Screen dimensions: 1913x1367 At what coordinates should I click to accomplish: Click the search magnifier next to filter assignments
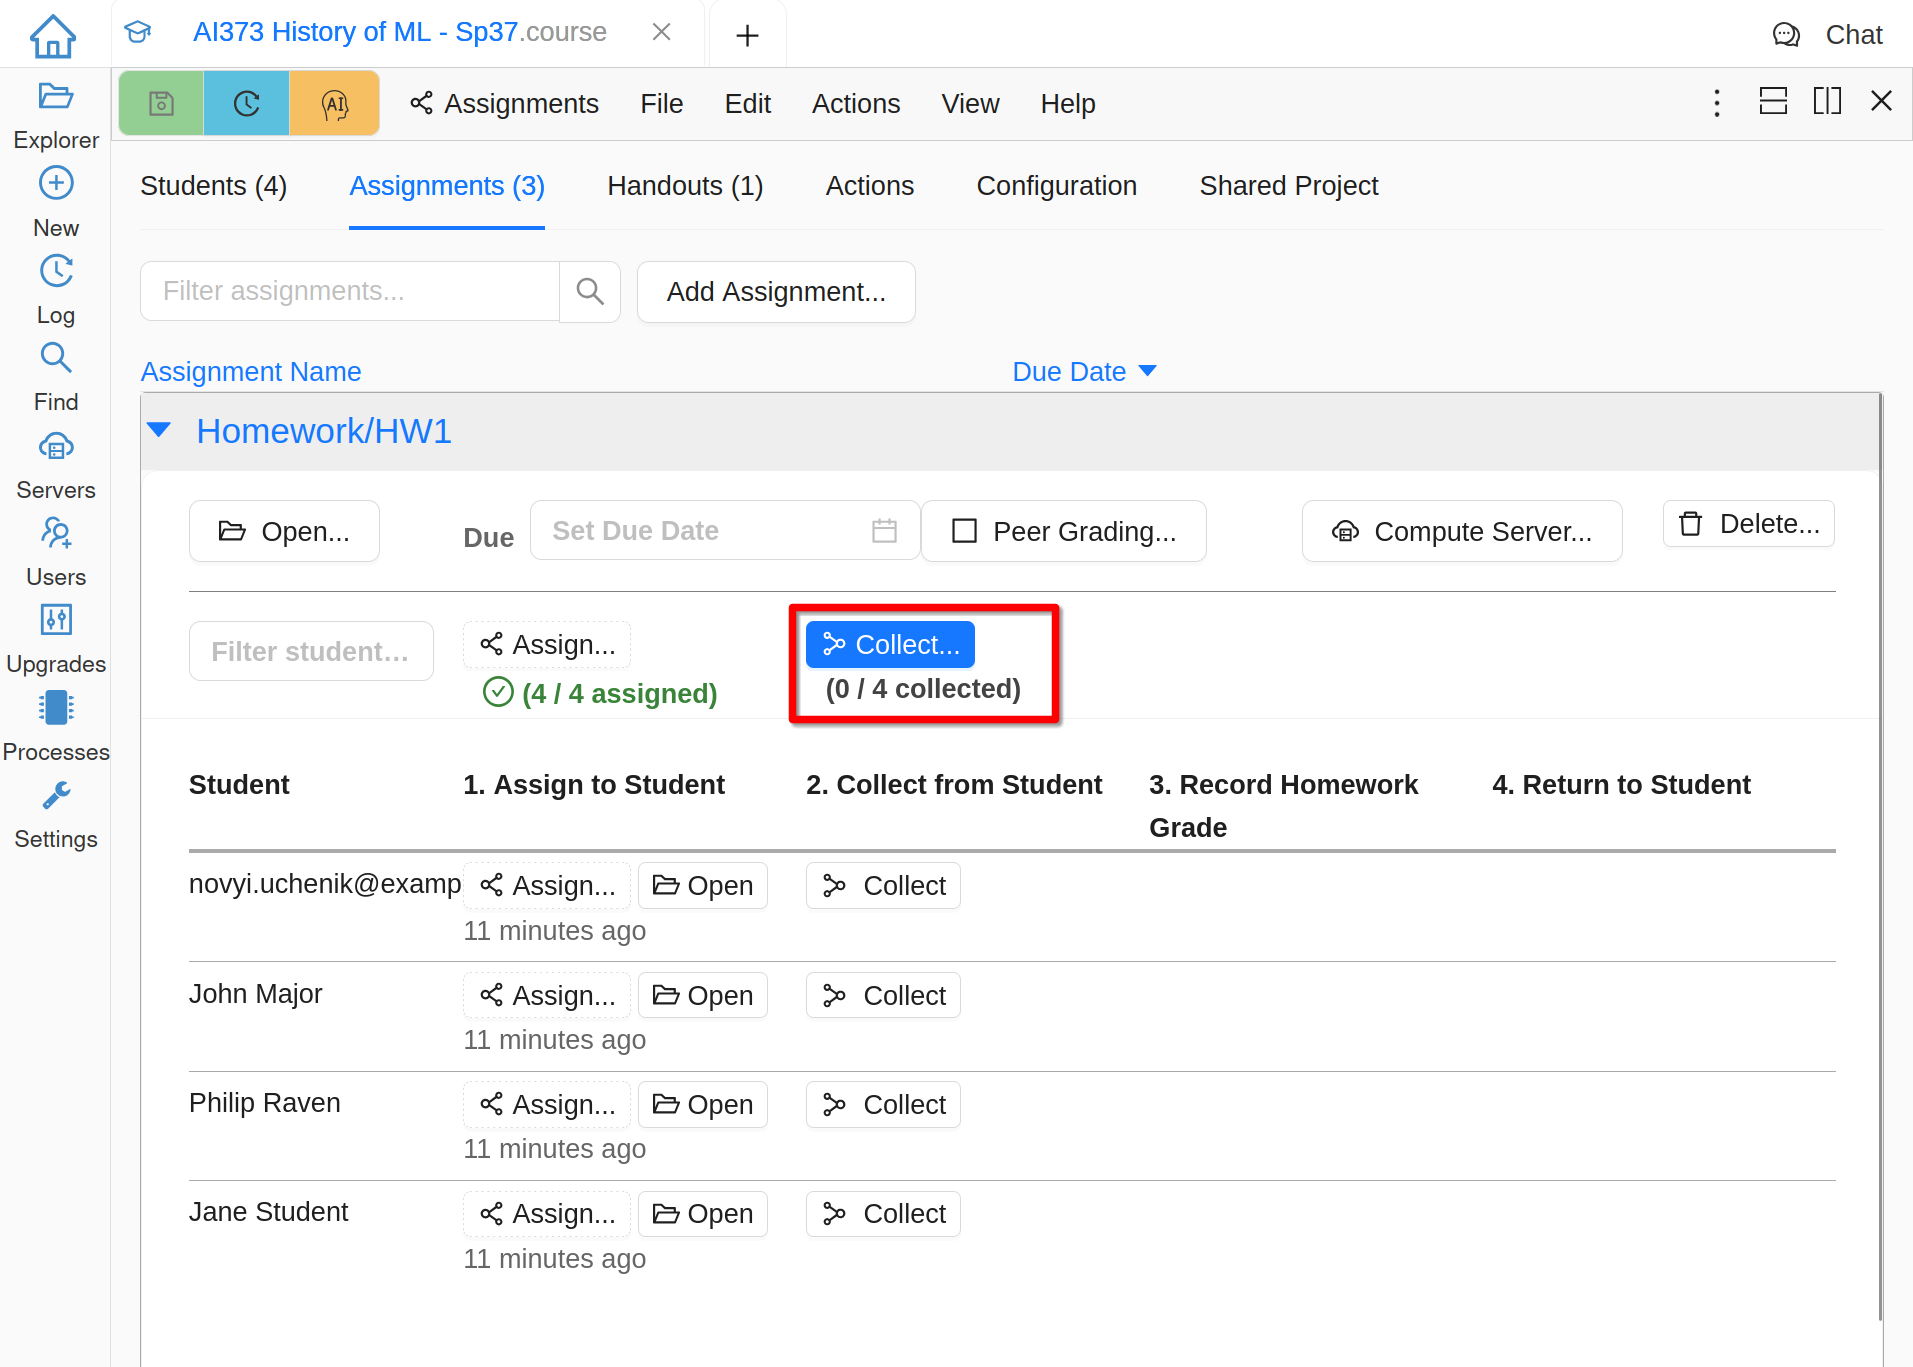[x=590, y=291]
